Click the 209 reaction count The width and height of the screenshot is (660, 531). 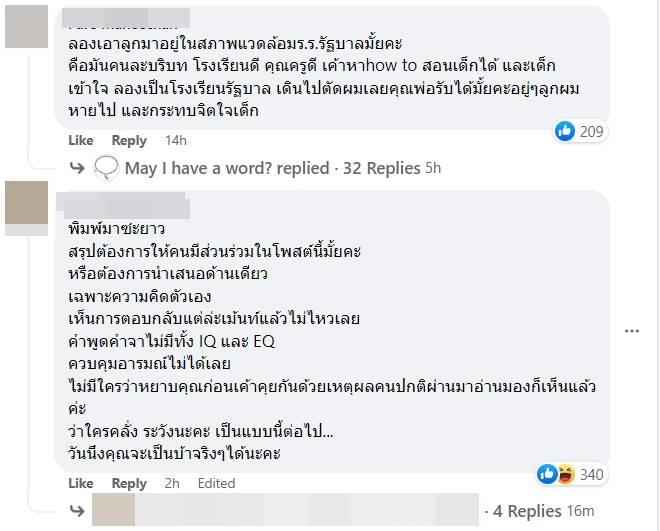[x=592, y=131]
